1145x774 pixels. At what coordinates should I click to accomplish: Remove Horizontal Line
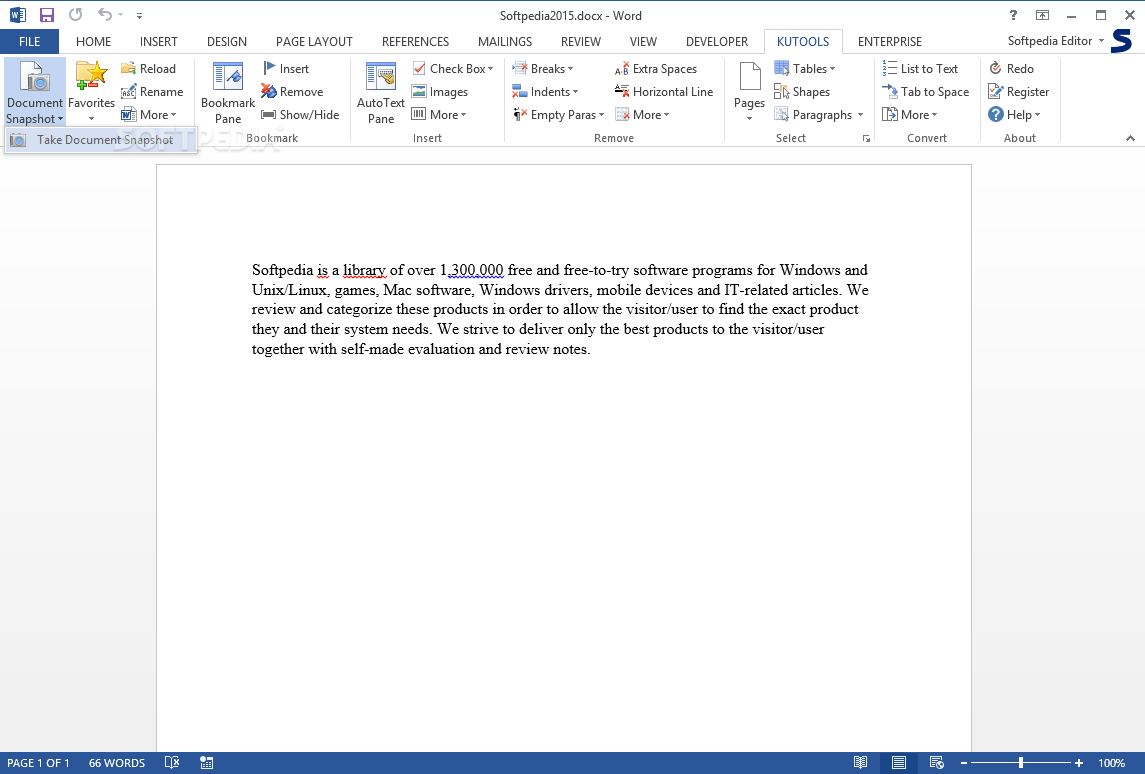click(x=664, y=92)
